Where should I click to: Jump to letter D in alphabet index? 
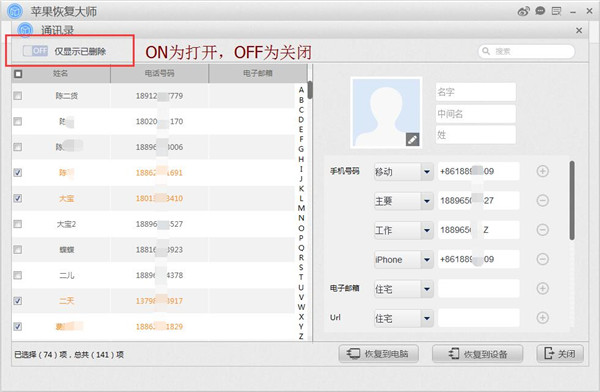coord(301,119)
